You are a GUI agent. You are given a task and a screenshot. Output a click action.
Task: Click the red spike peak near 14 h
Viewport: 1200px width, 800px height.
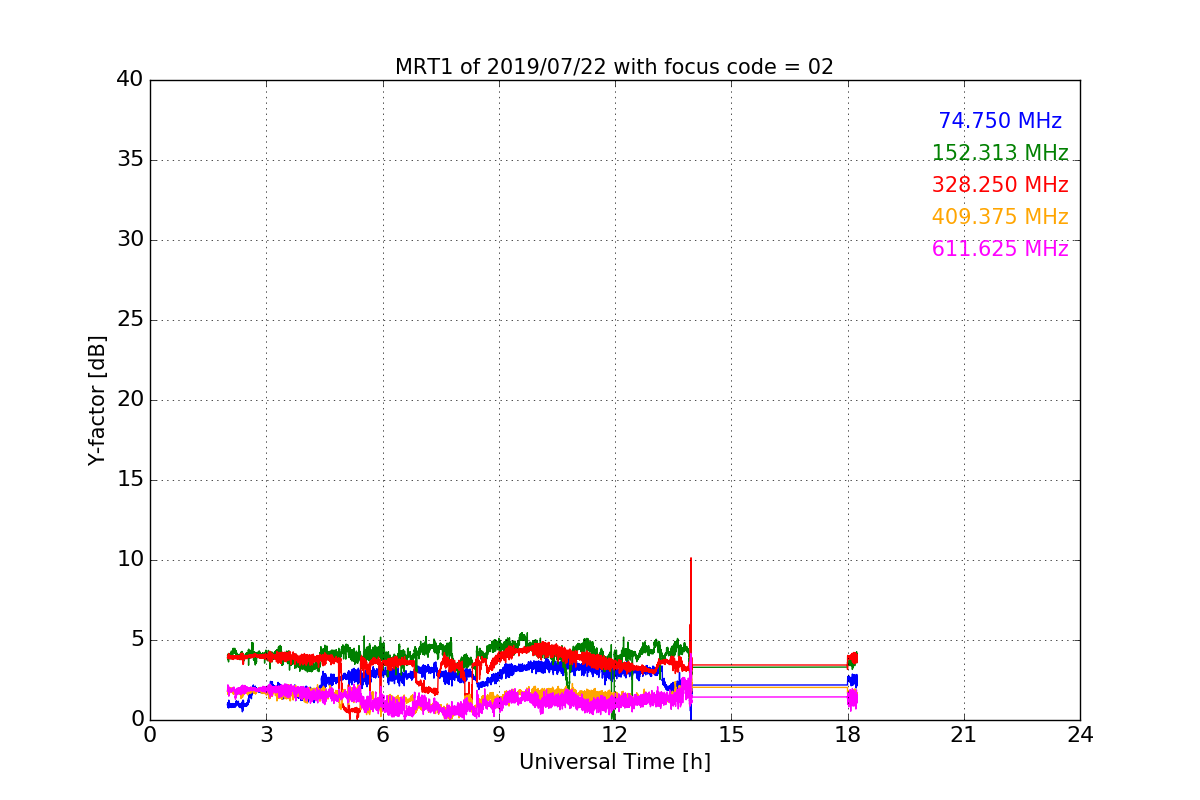coord(690,559)
